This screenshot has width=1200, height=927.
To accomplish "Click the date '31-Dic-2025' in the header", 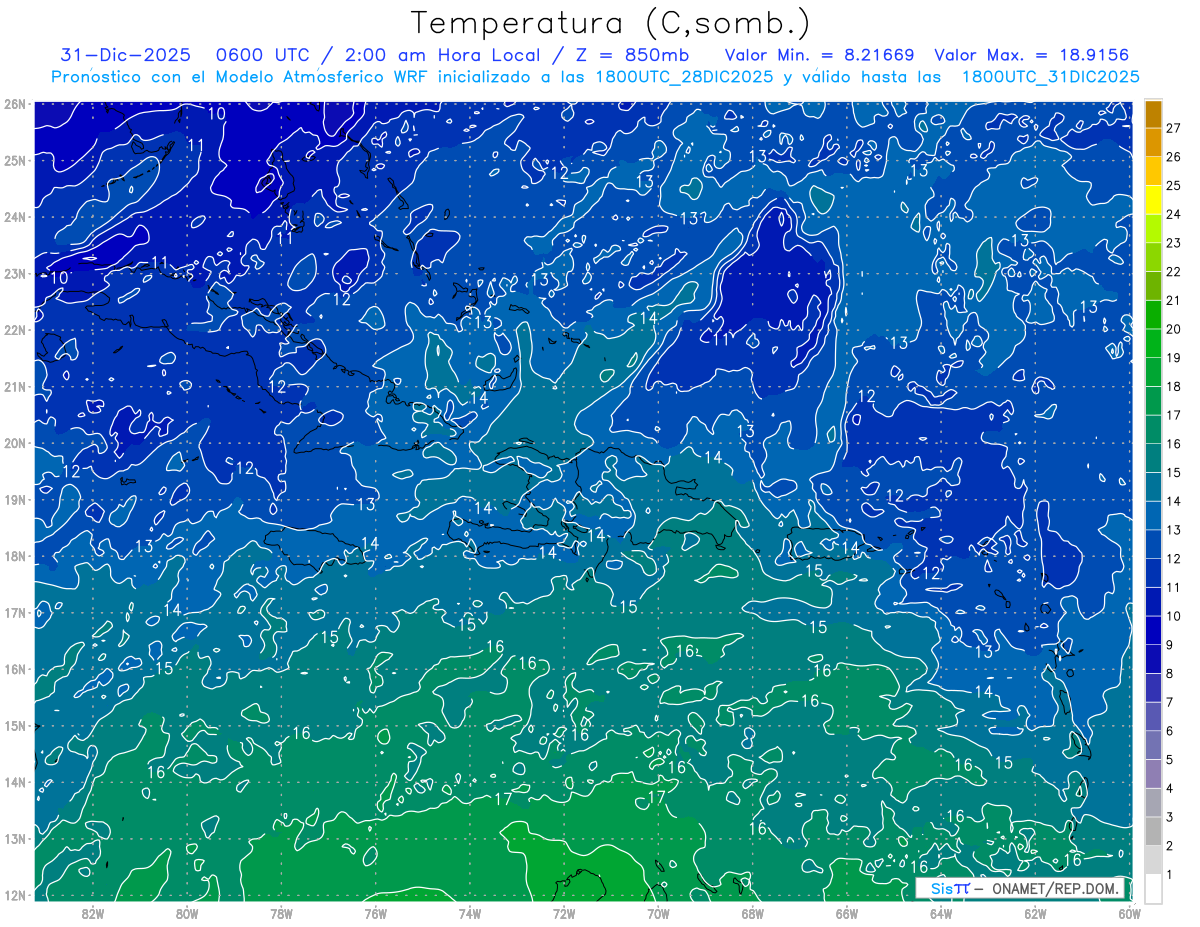I will [x=125, y=55].
